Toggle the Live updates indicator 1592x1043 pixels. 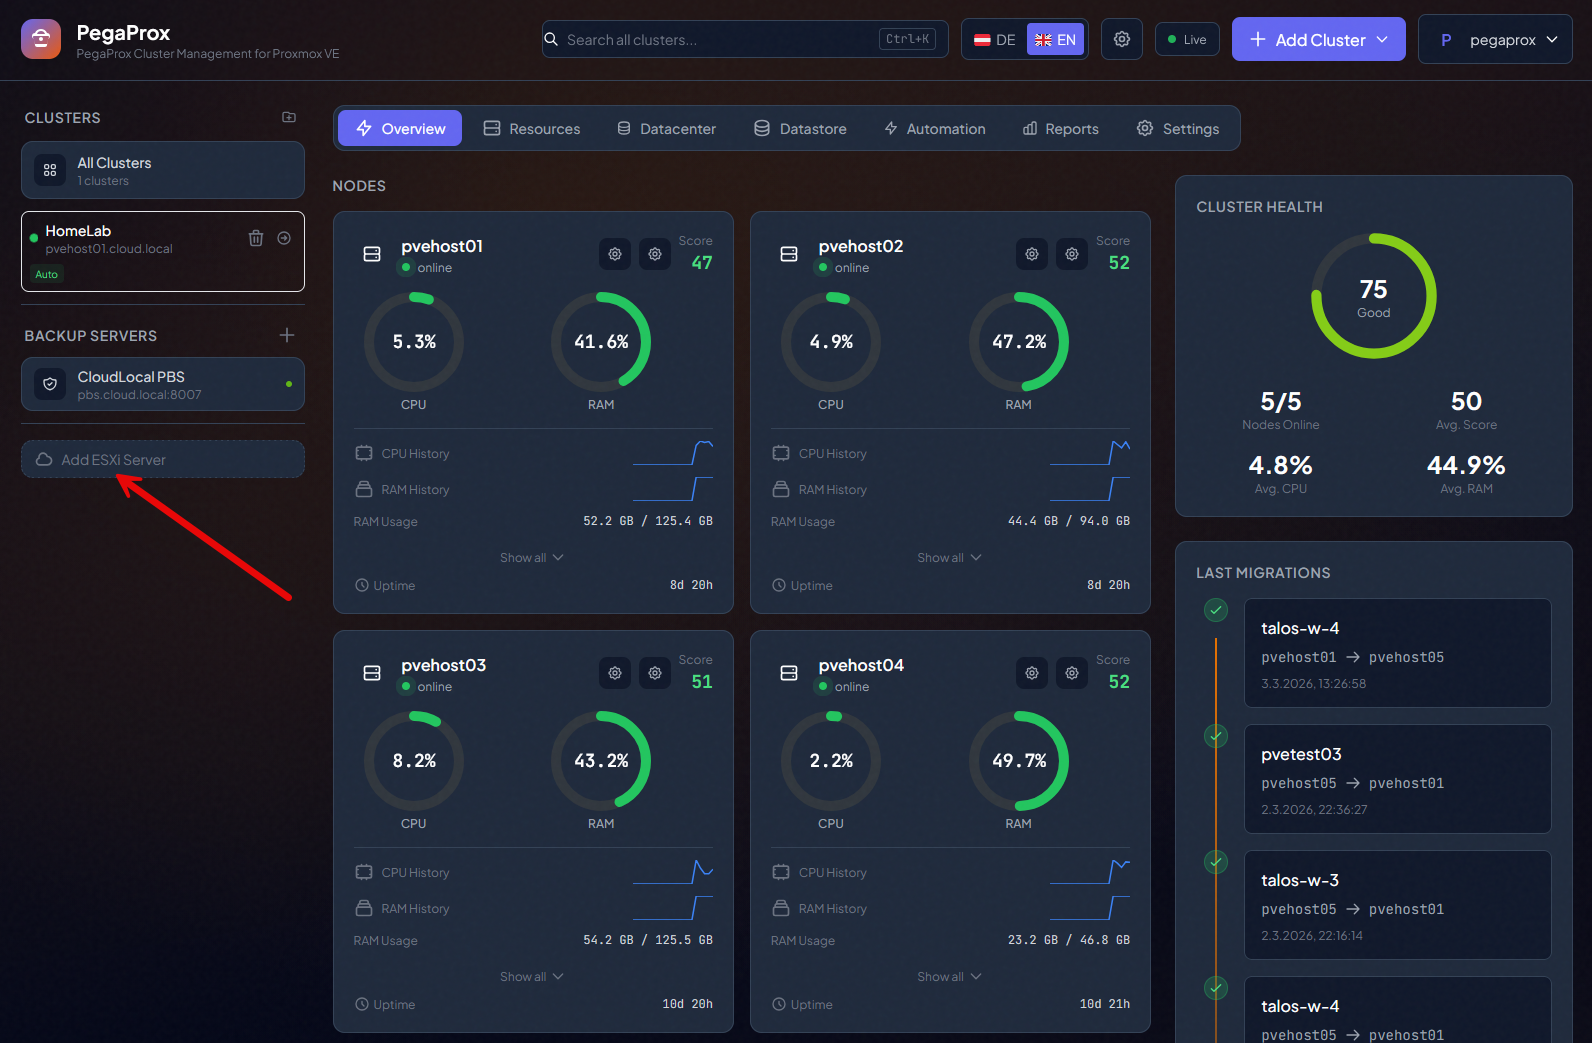[x=1187, y=39]
